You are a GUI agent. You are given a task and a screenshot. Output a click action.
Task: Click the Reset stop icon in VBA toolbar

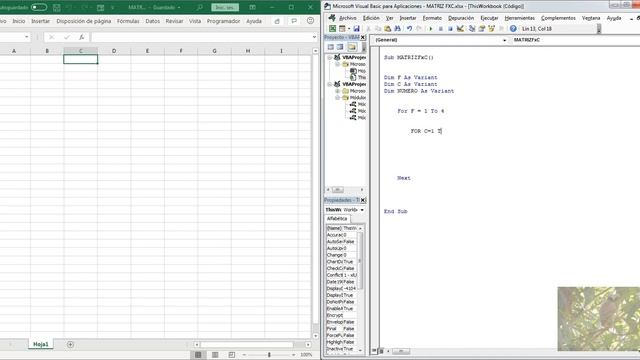(450, 29)
